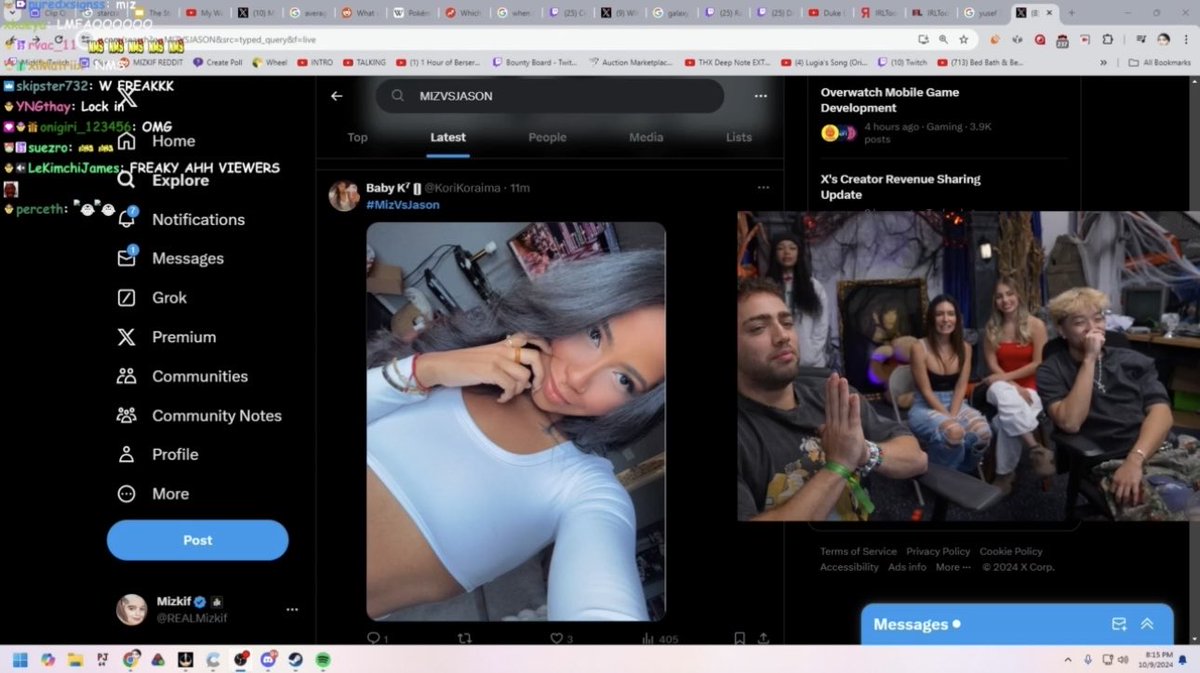1200x673 pixels.
Task: Open the #MizVsJason hashtag link
Action: 403,204
